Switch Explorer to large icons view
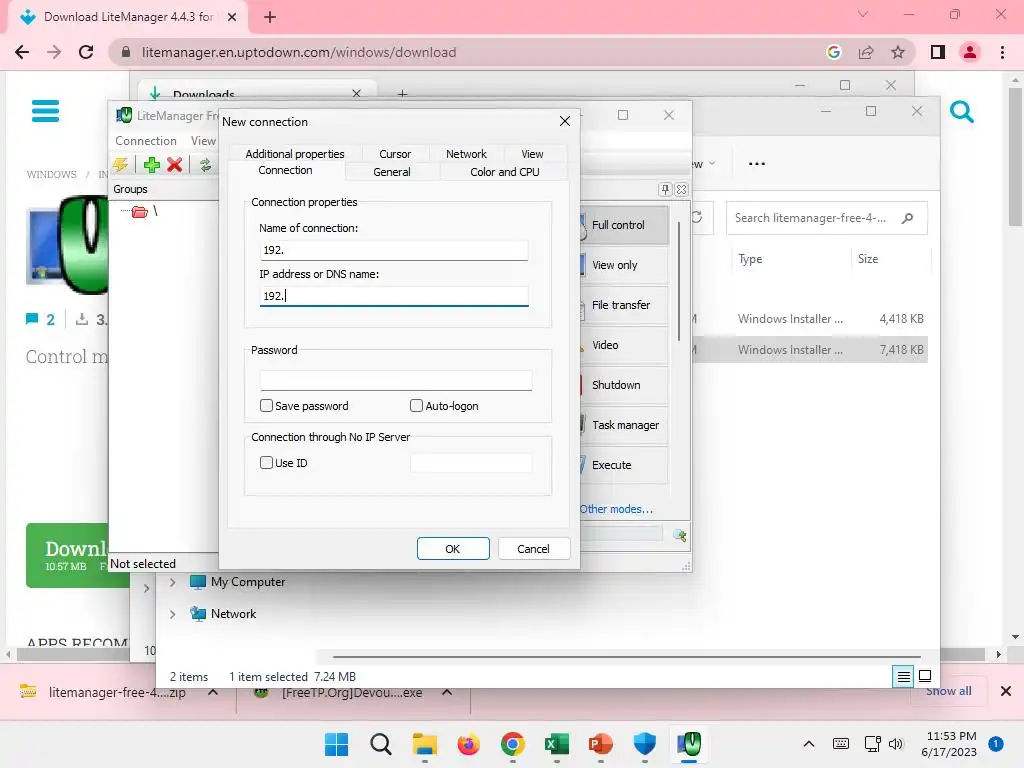Screen dimensions: 1024x768 coord(925,676)
